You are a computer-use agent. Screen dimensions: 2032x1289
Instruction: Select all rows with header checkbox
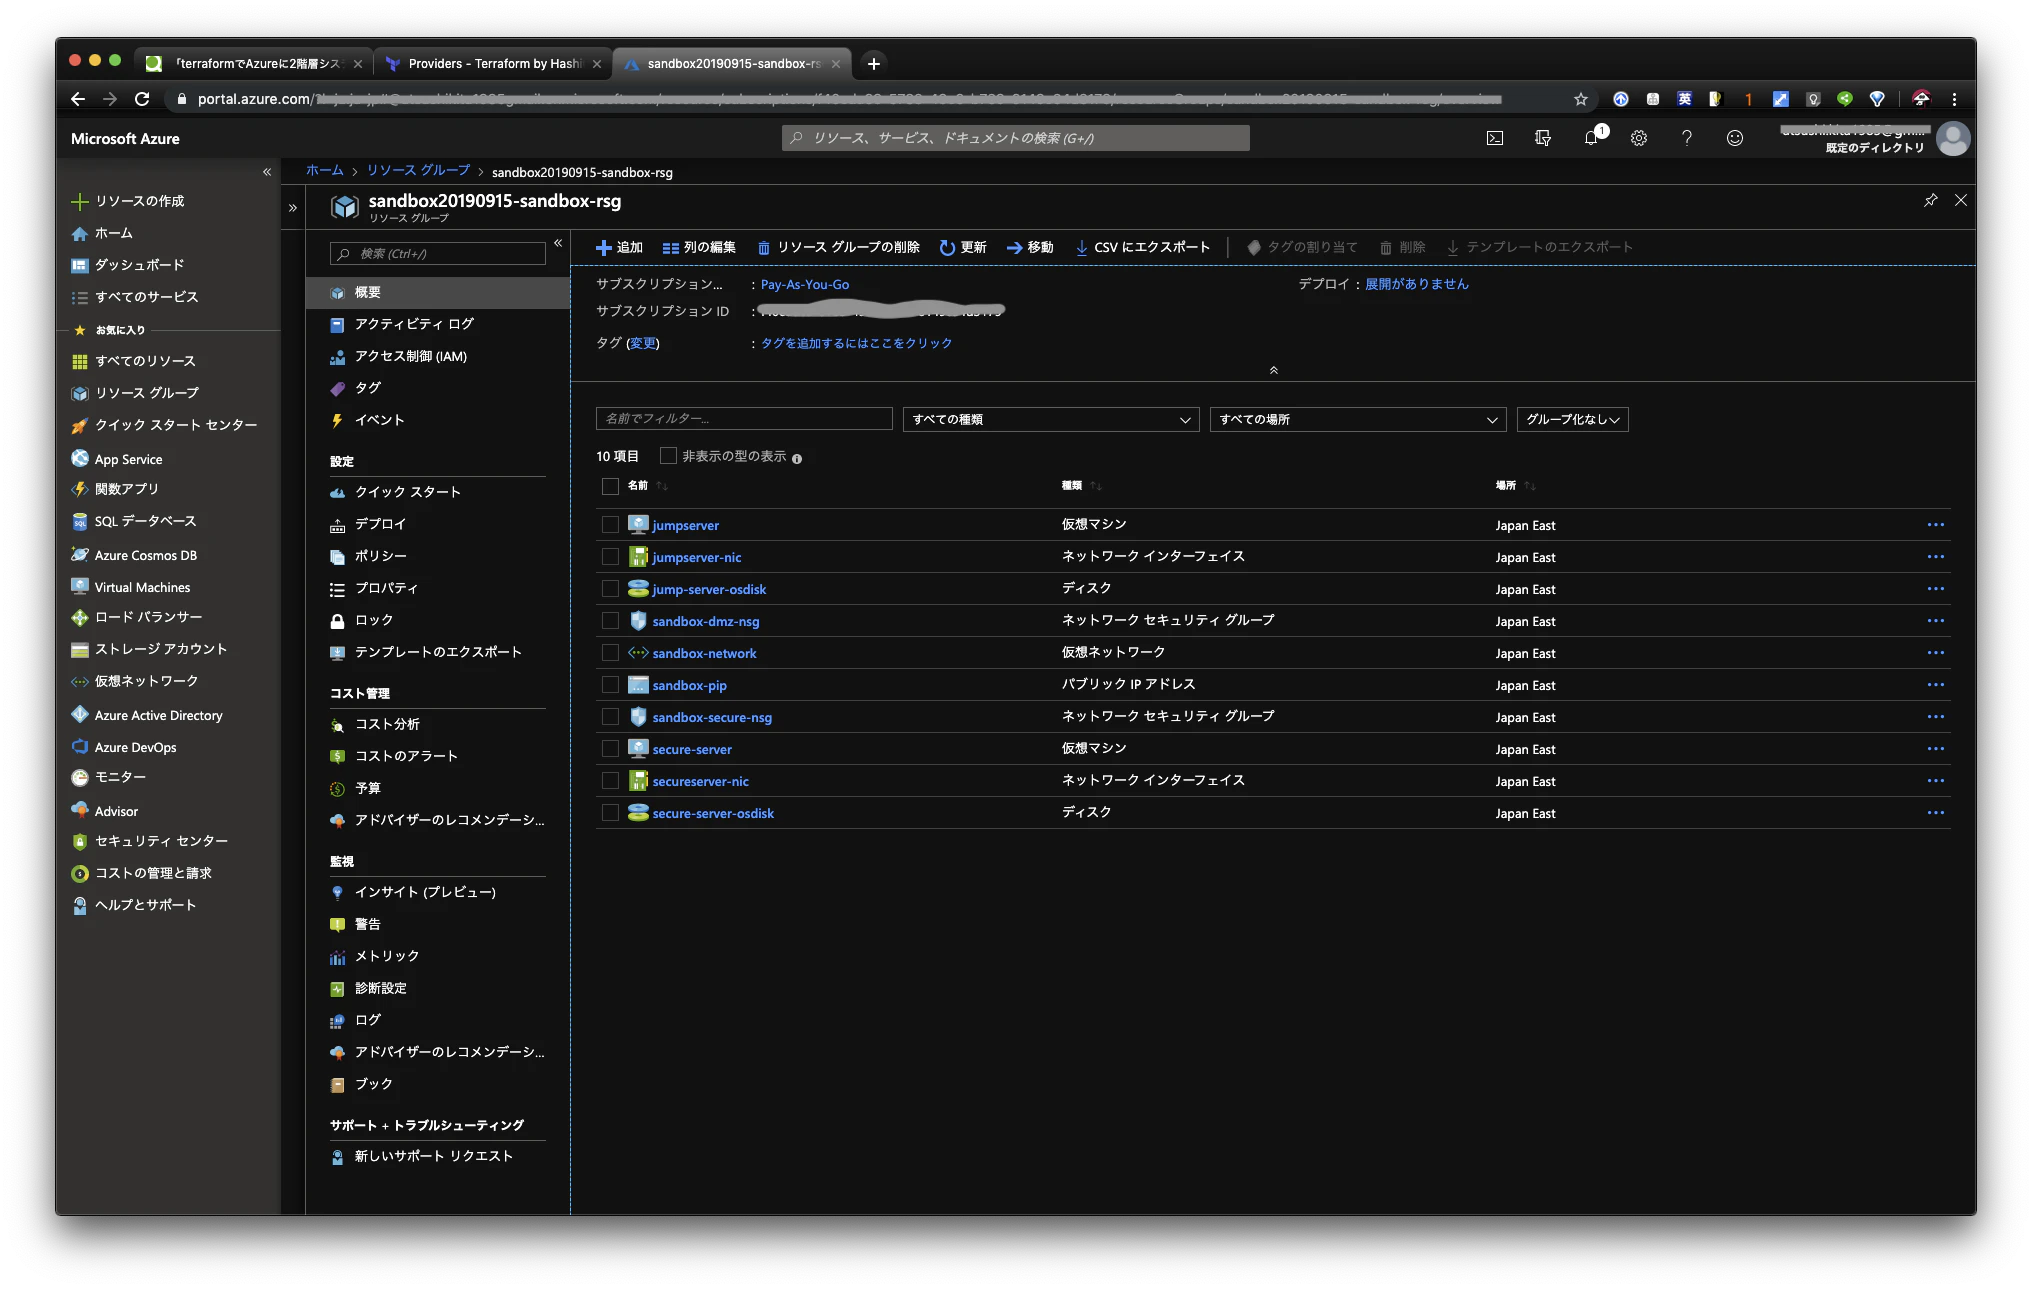(x=610, y=486)
